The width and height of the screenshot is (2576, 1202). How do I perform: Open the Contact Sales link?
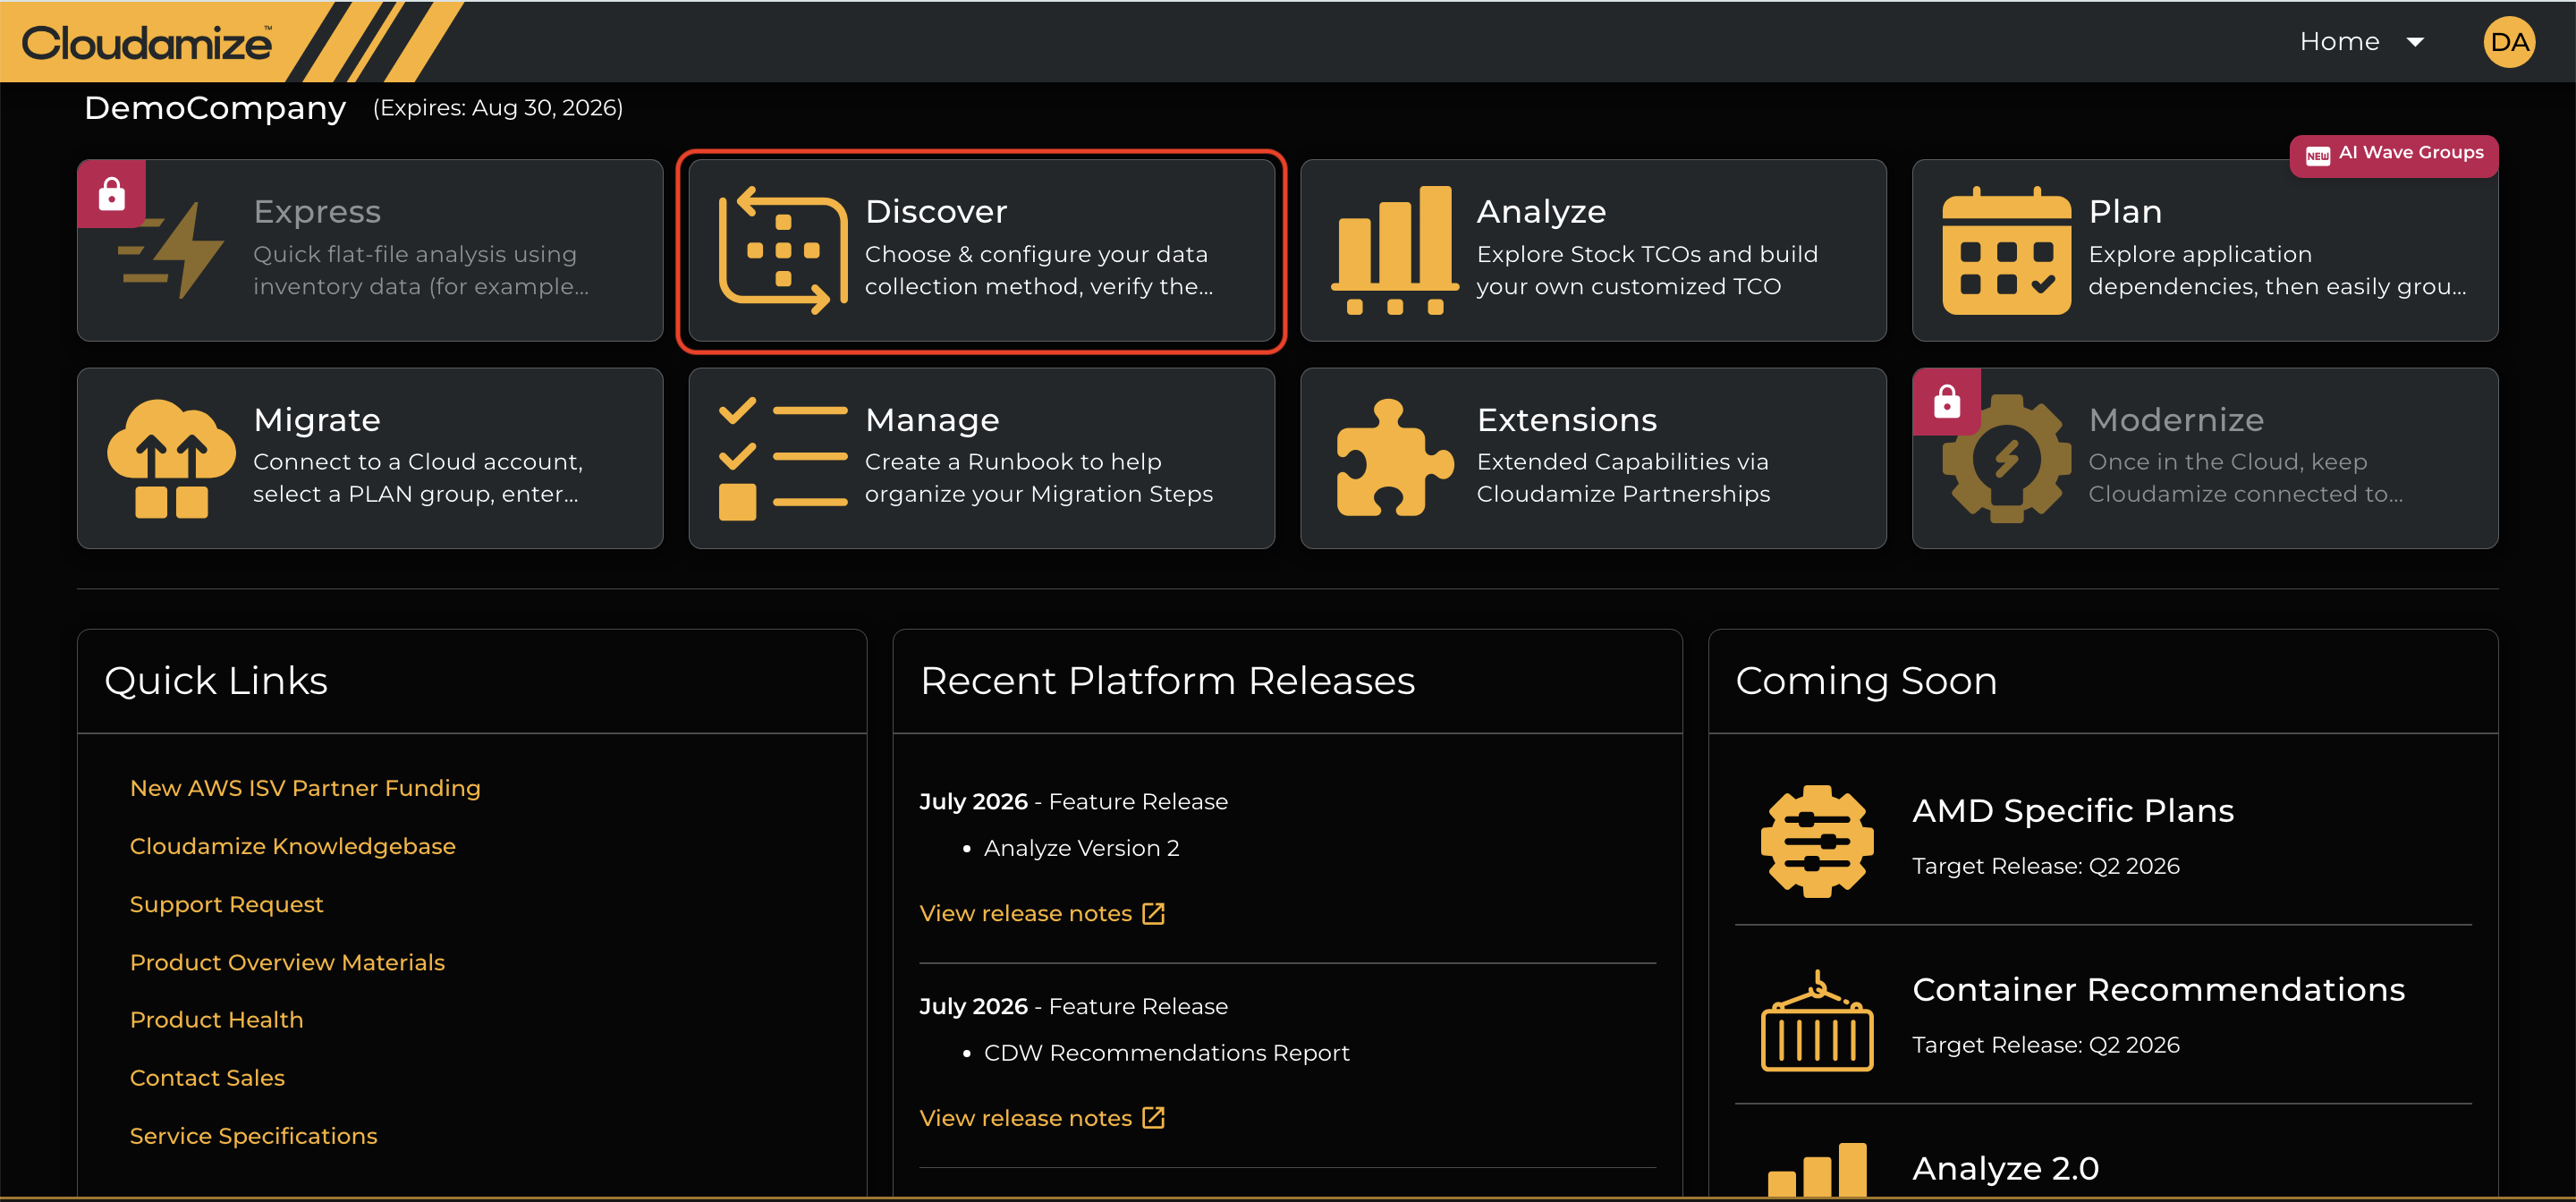(x=207, y=1077)
